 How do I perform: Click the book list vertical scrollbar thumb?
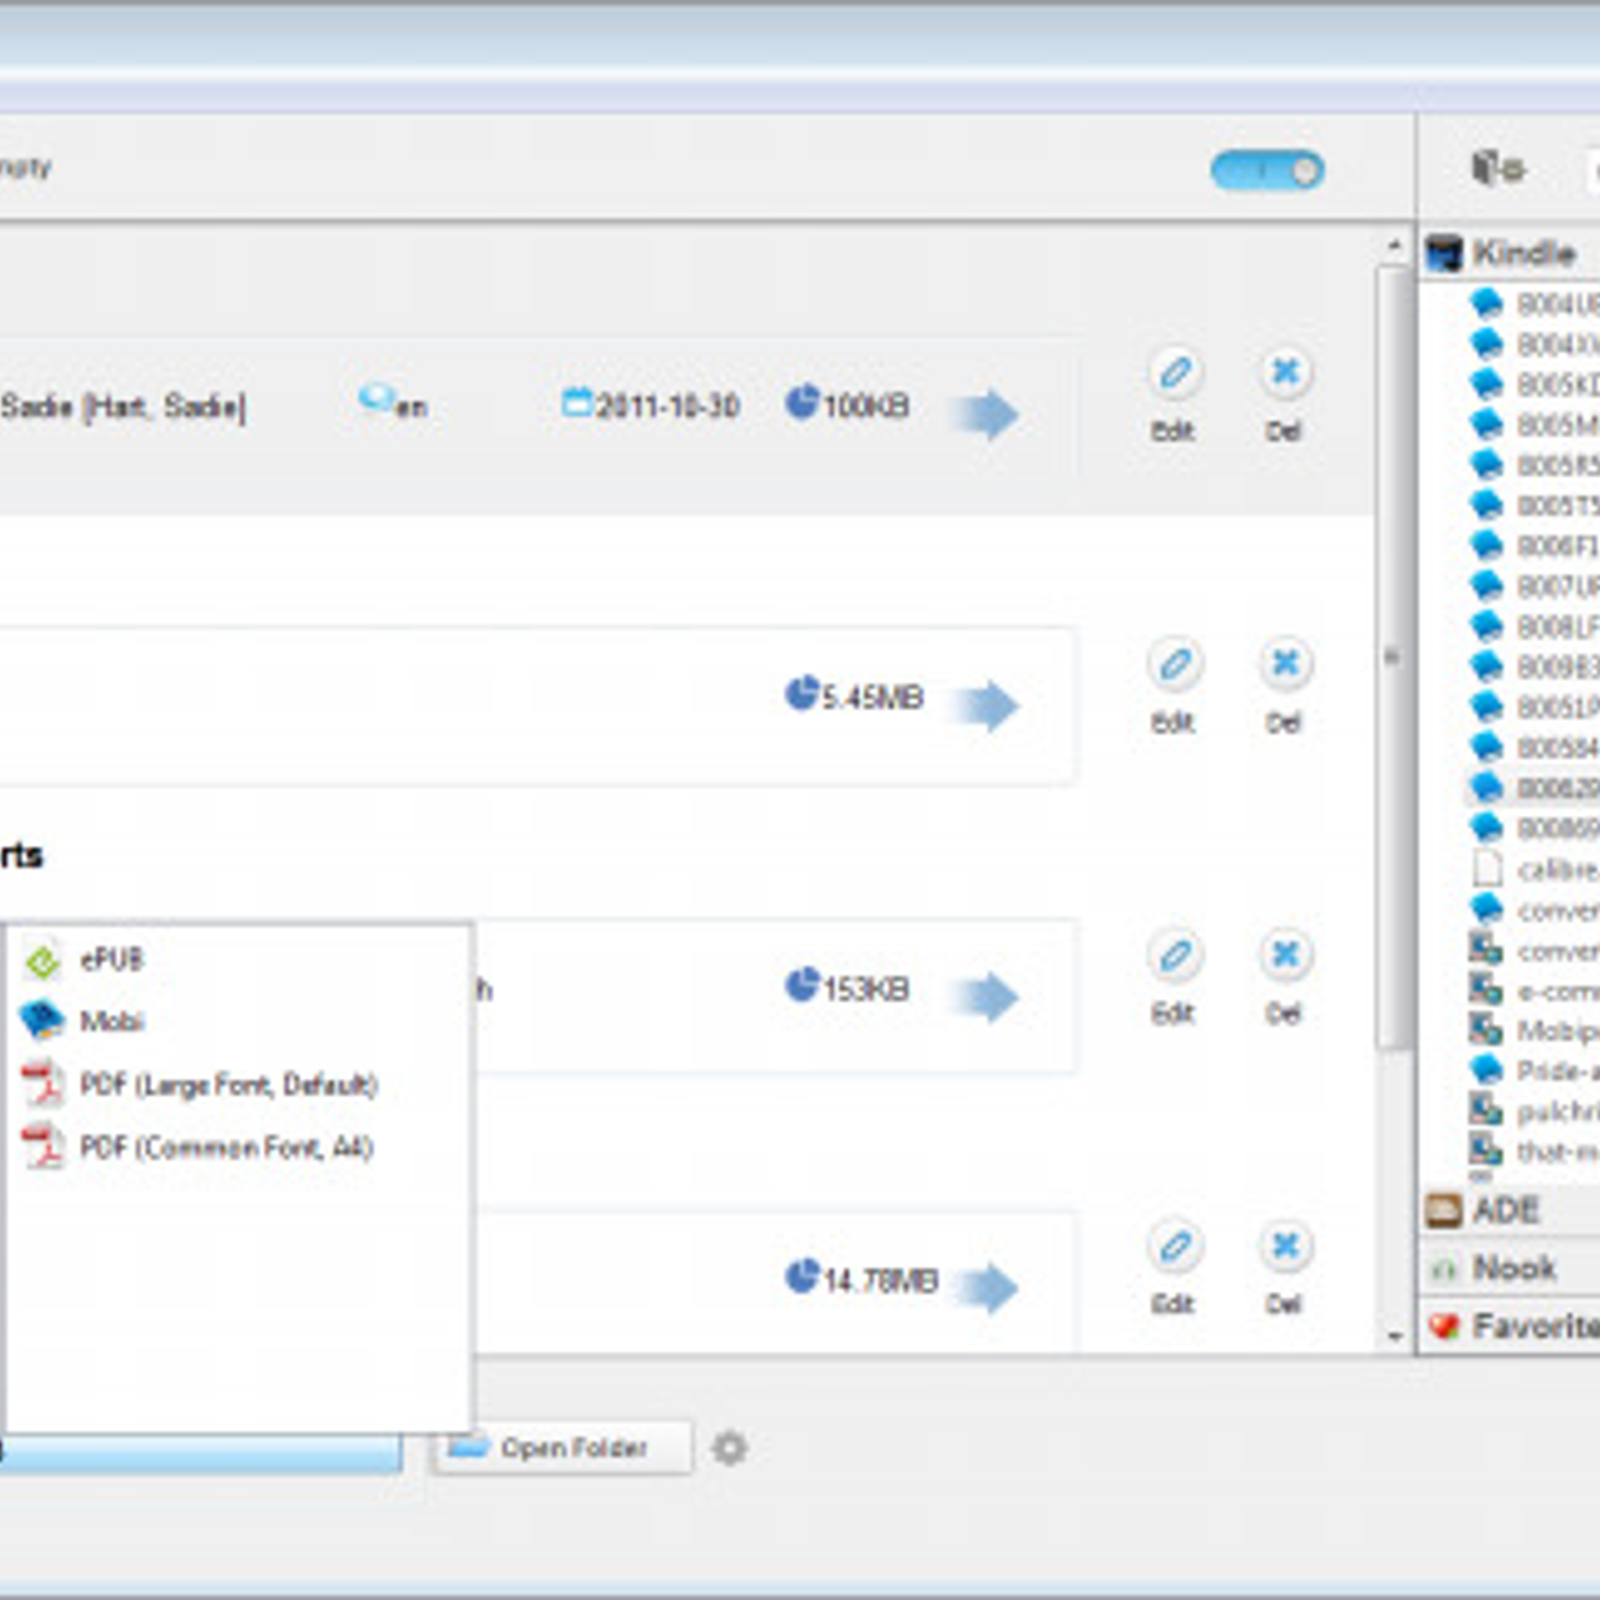pyautogui.click(x=1392, y=657)
